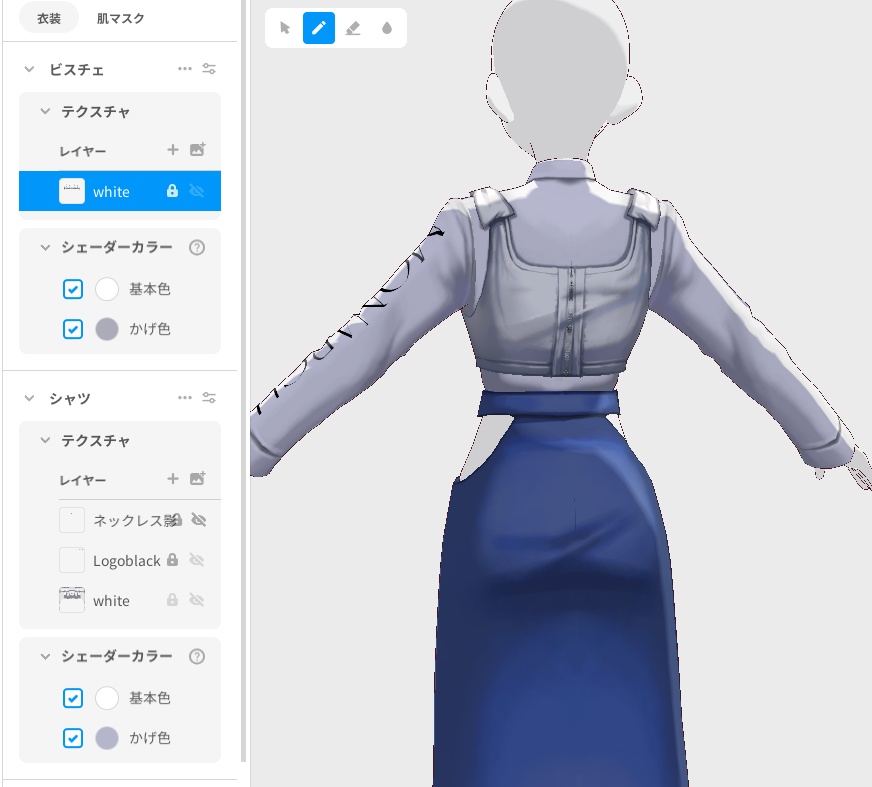
Task: Select the brush painting tool
Action: 319,28
